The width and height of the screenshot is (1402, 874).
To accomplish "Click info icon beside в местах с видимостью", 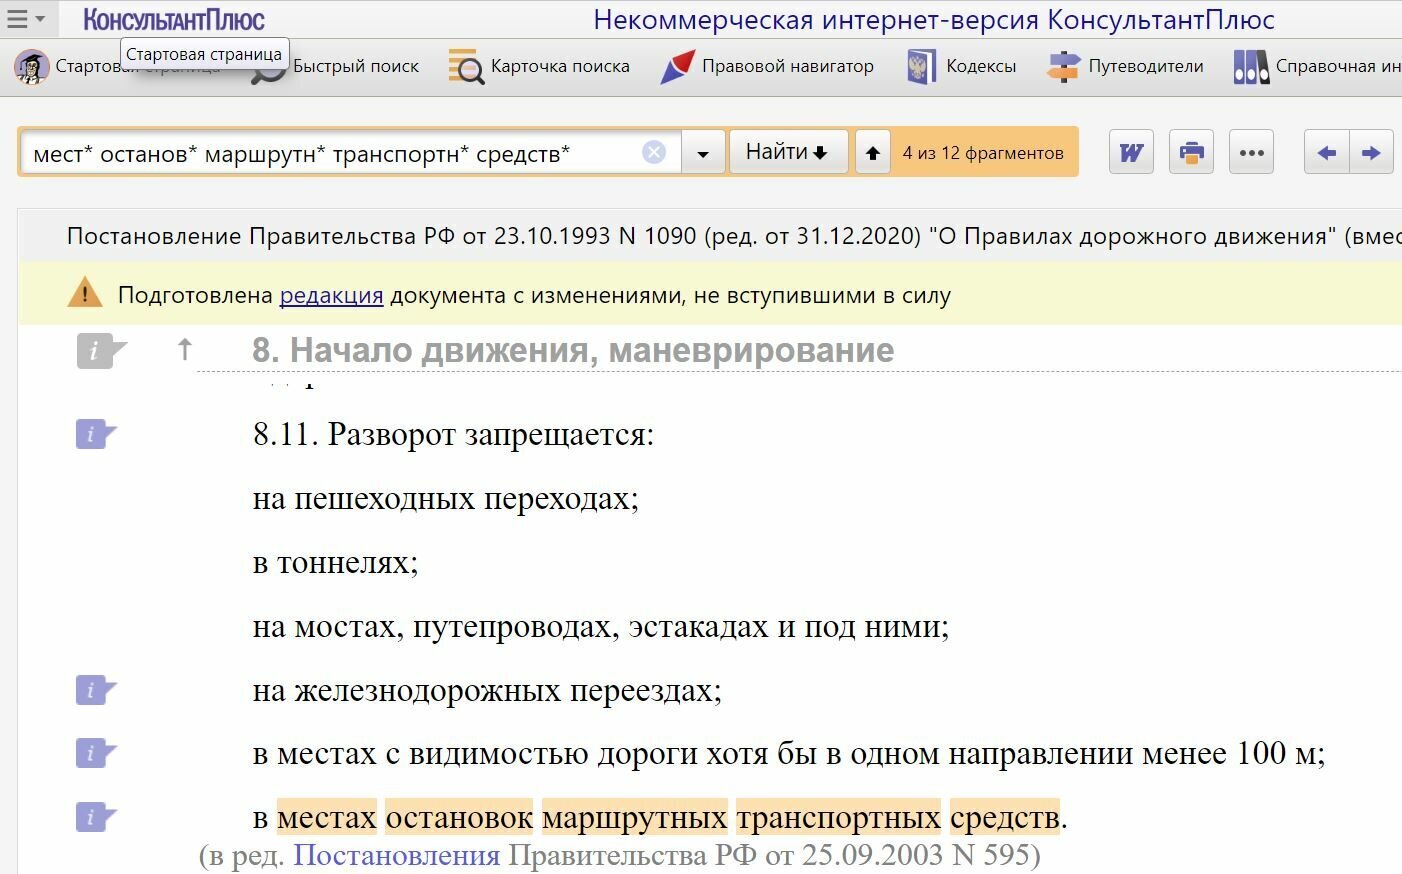I will [95, 753].
